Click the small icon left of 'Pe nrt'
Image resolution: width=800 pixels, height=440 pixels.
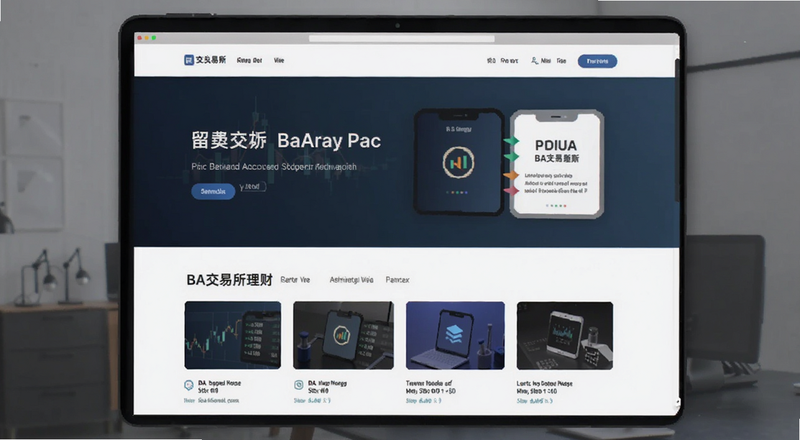[x=491, y=61]
